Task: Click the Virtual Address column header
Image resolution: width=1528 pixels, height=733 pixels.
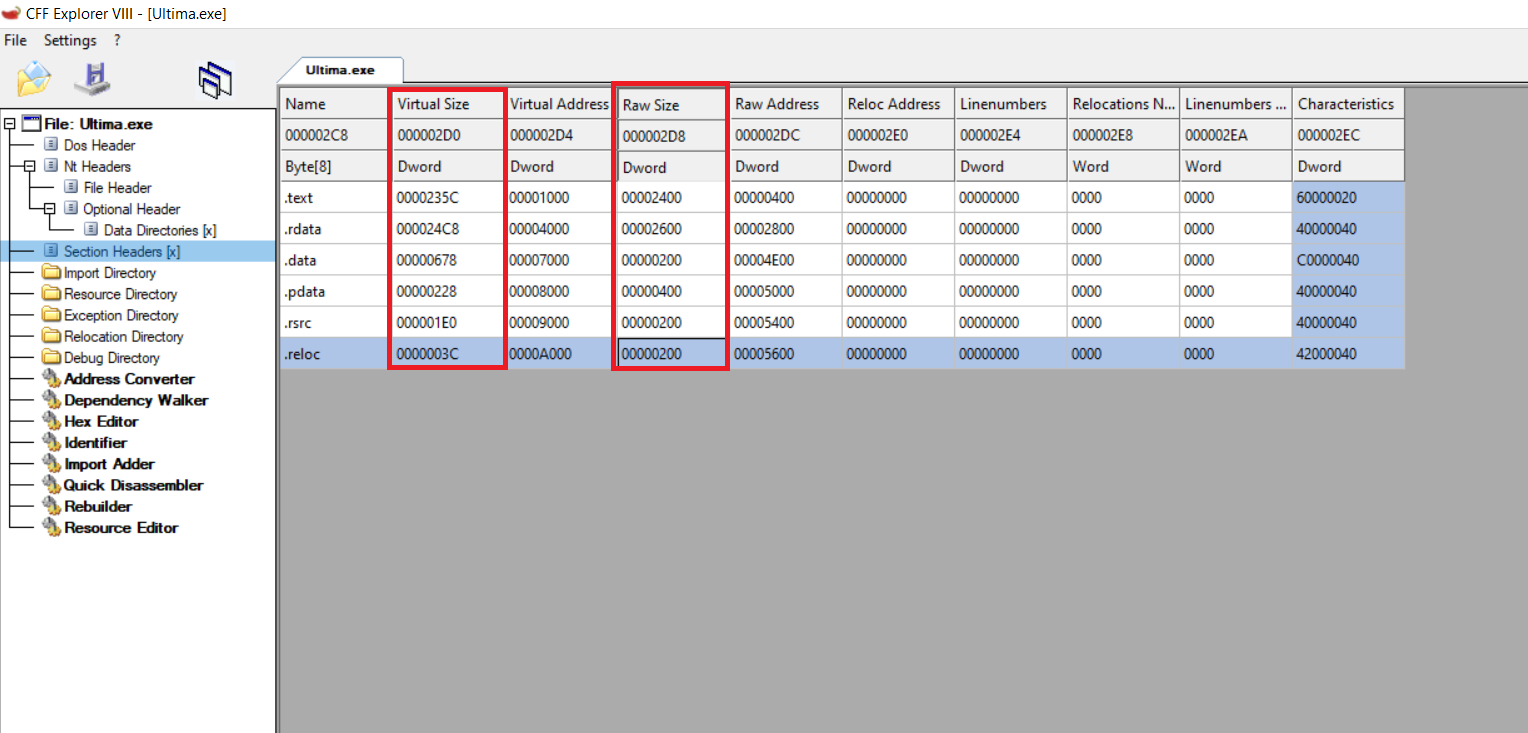Action: [560, 104]
